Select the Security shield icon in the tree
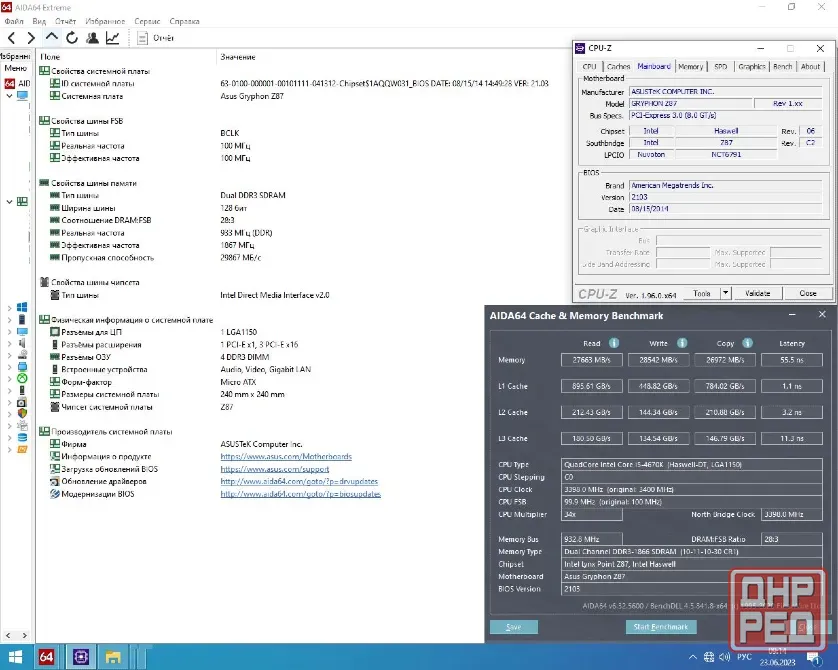This screenshot has width=838, height=670. click(x=22, y=413)
